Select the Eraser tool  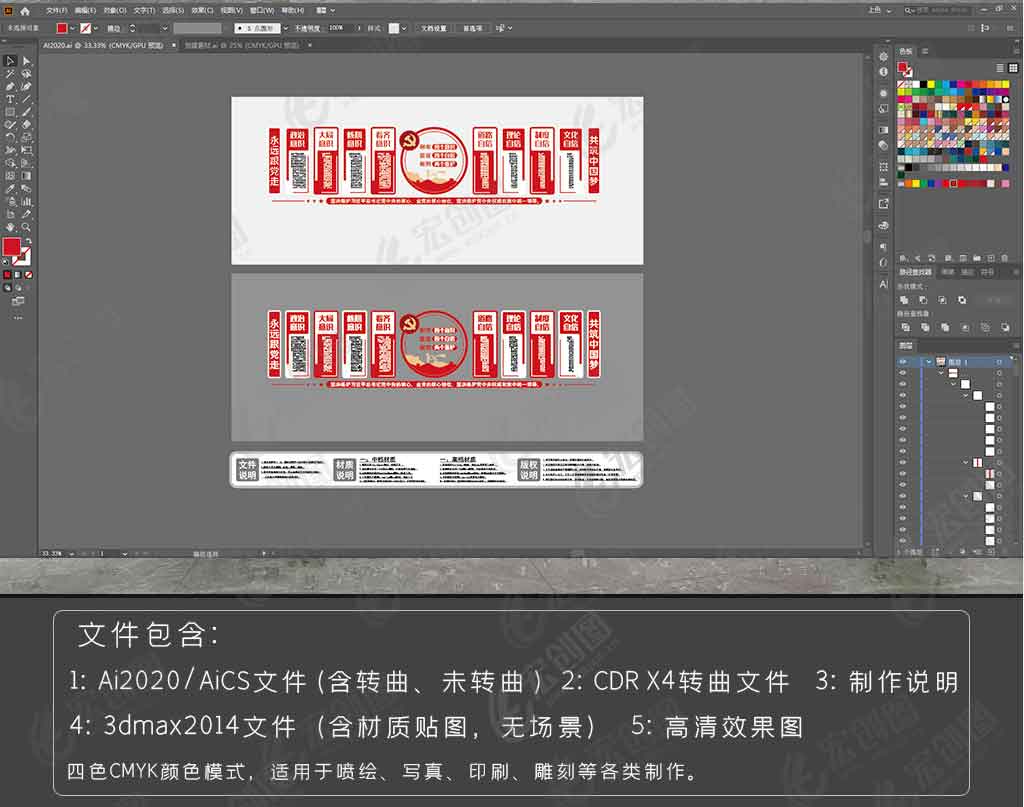(26, 124)
